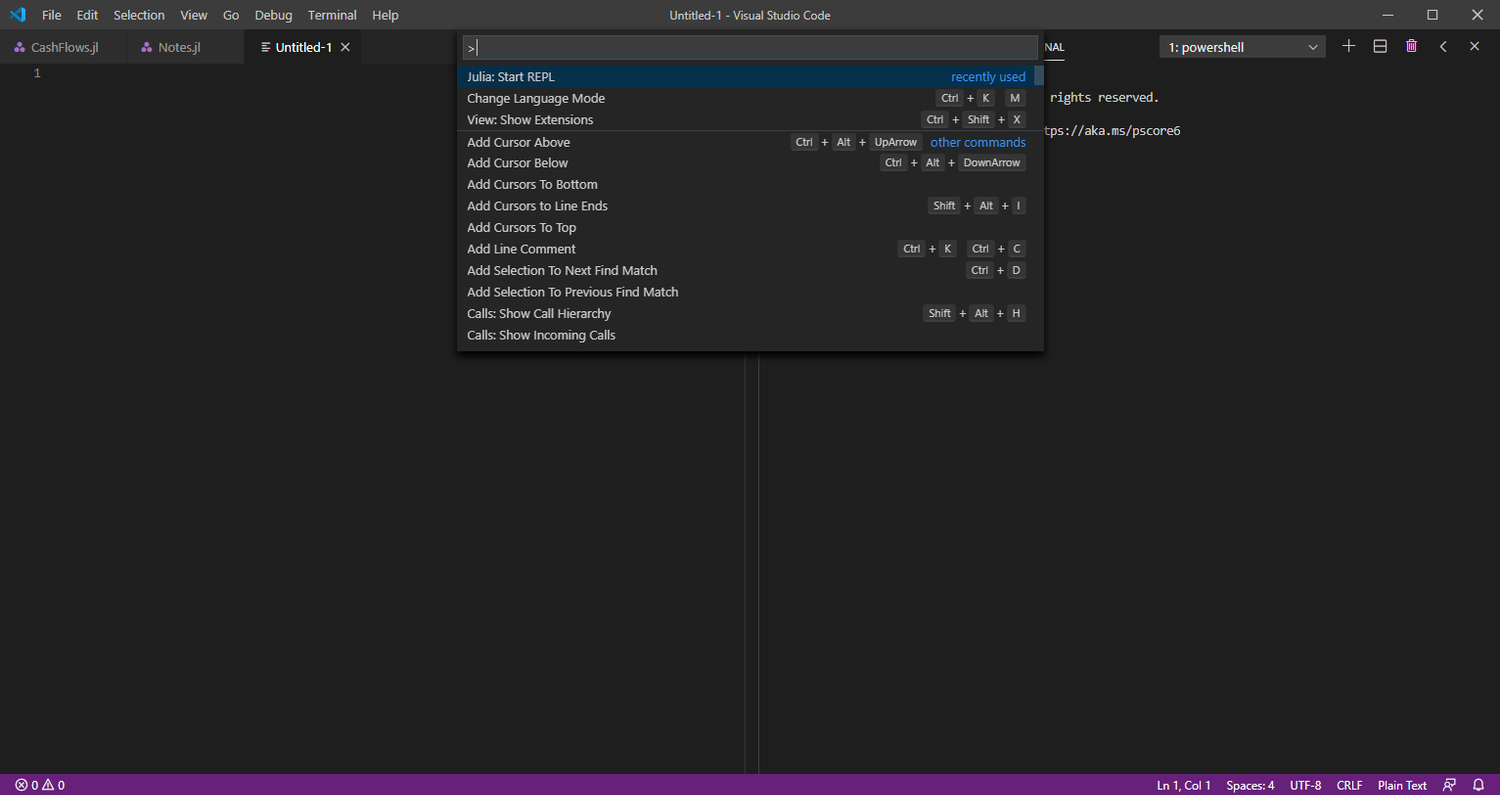Open the View menu

tap(194, 15)
